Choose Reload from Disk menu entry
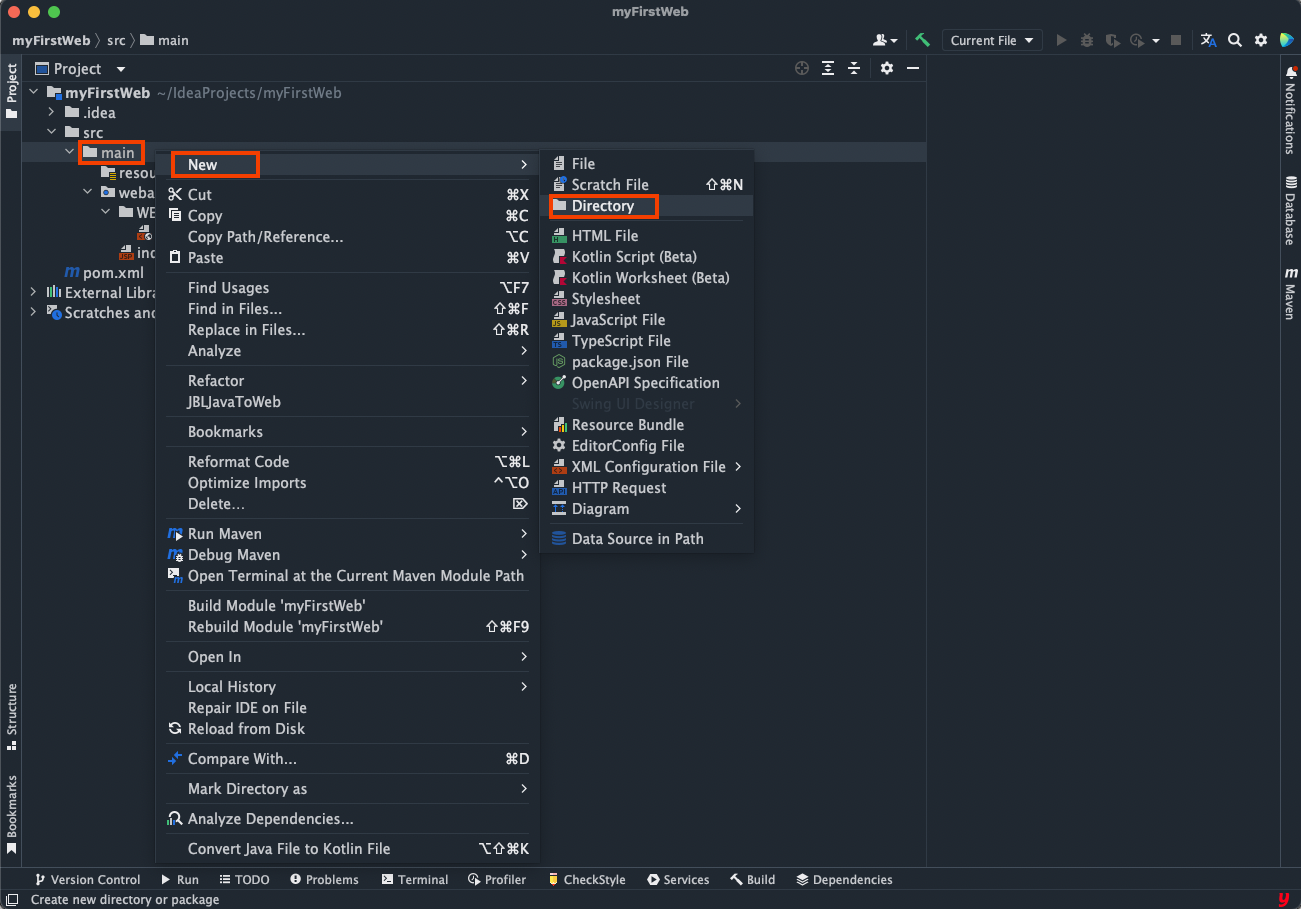Image resolution: width=1301 pixels, height=909 pixels. coord(348,728)
